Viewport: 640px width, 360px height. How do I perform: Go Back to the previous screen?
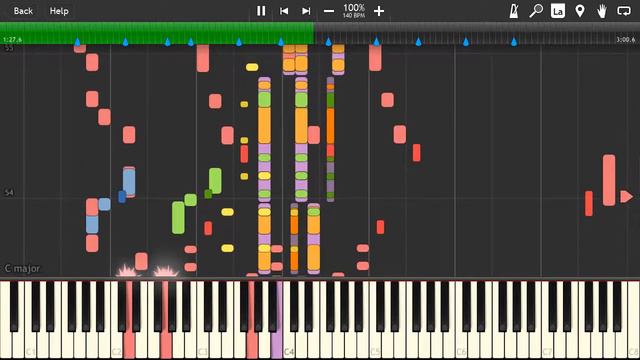[23, 11]
